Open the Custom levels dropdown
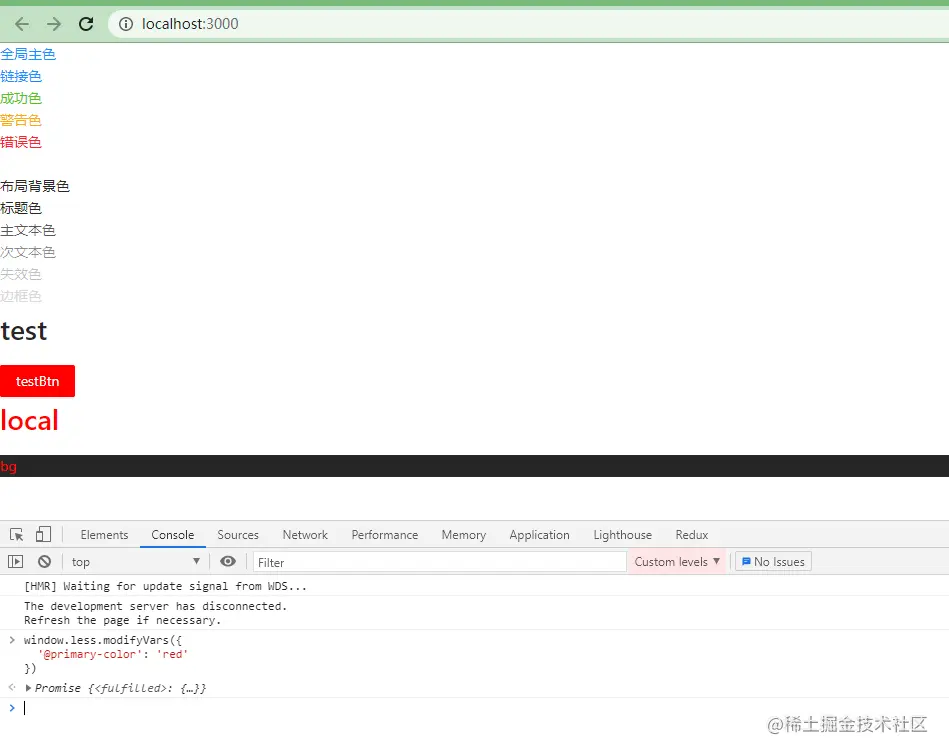This screenshot has height=756, width=949. click(x=677, y=562)
